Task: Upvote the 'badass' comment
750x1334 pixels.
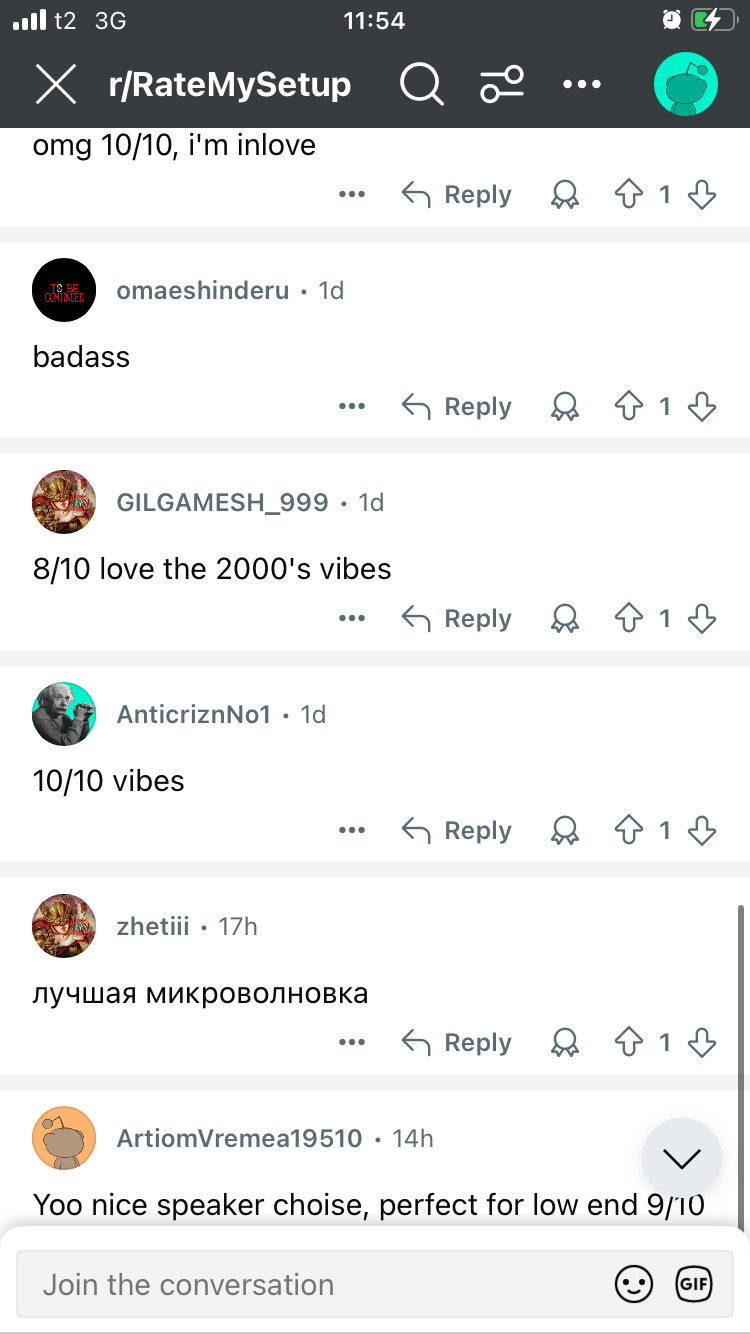Action: pos(628,406)
